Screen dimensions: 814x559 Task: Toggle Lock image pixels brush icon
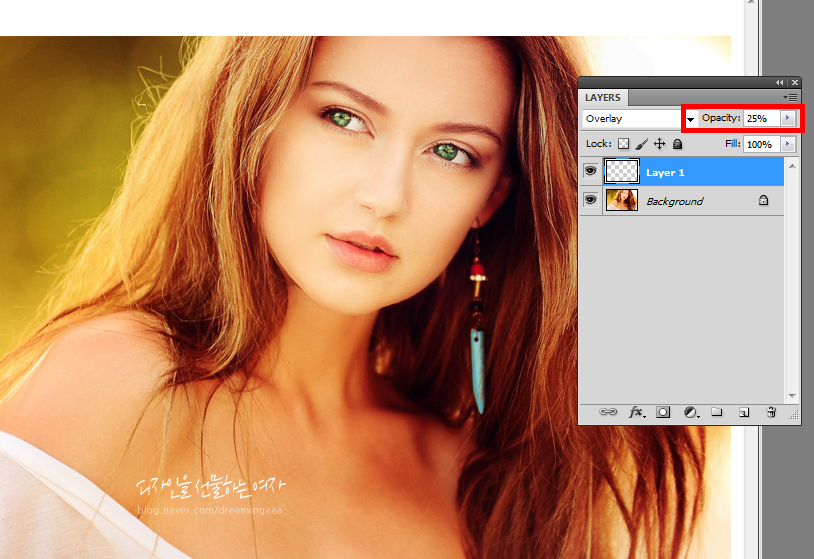coord(642,144)
